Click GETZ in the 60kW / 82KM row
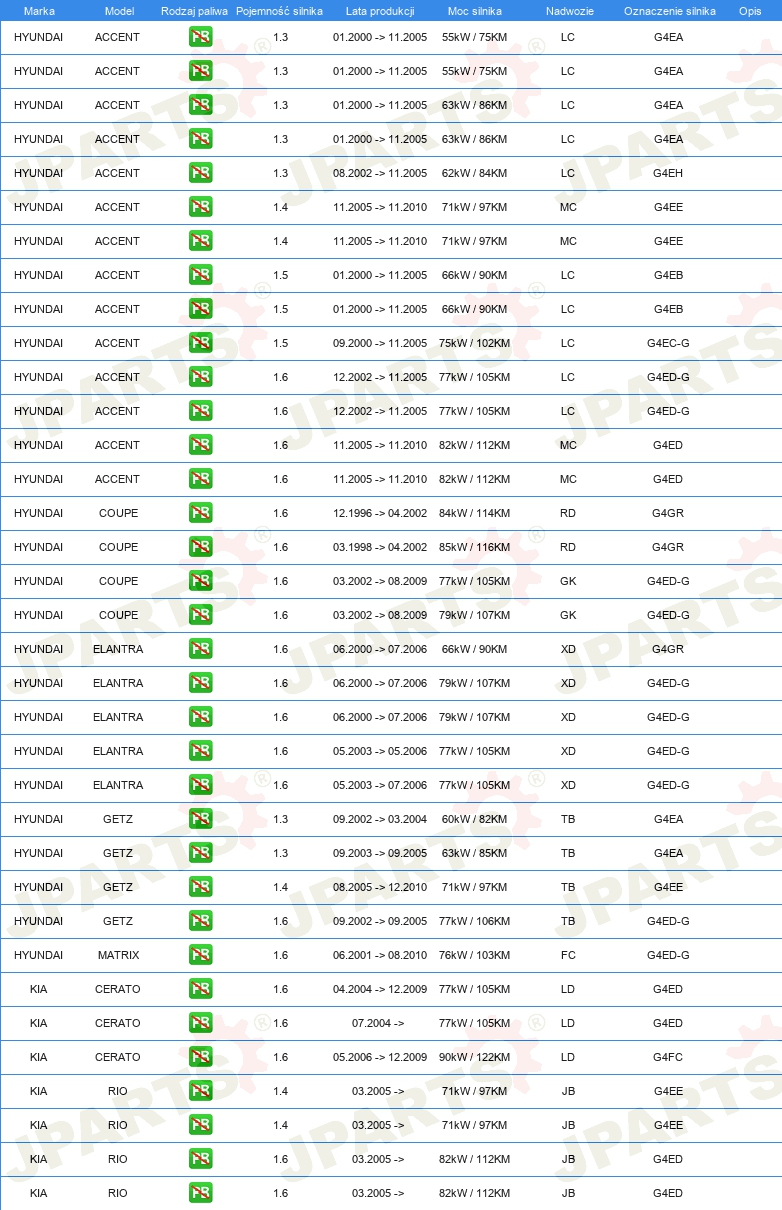 pos(118,819)
